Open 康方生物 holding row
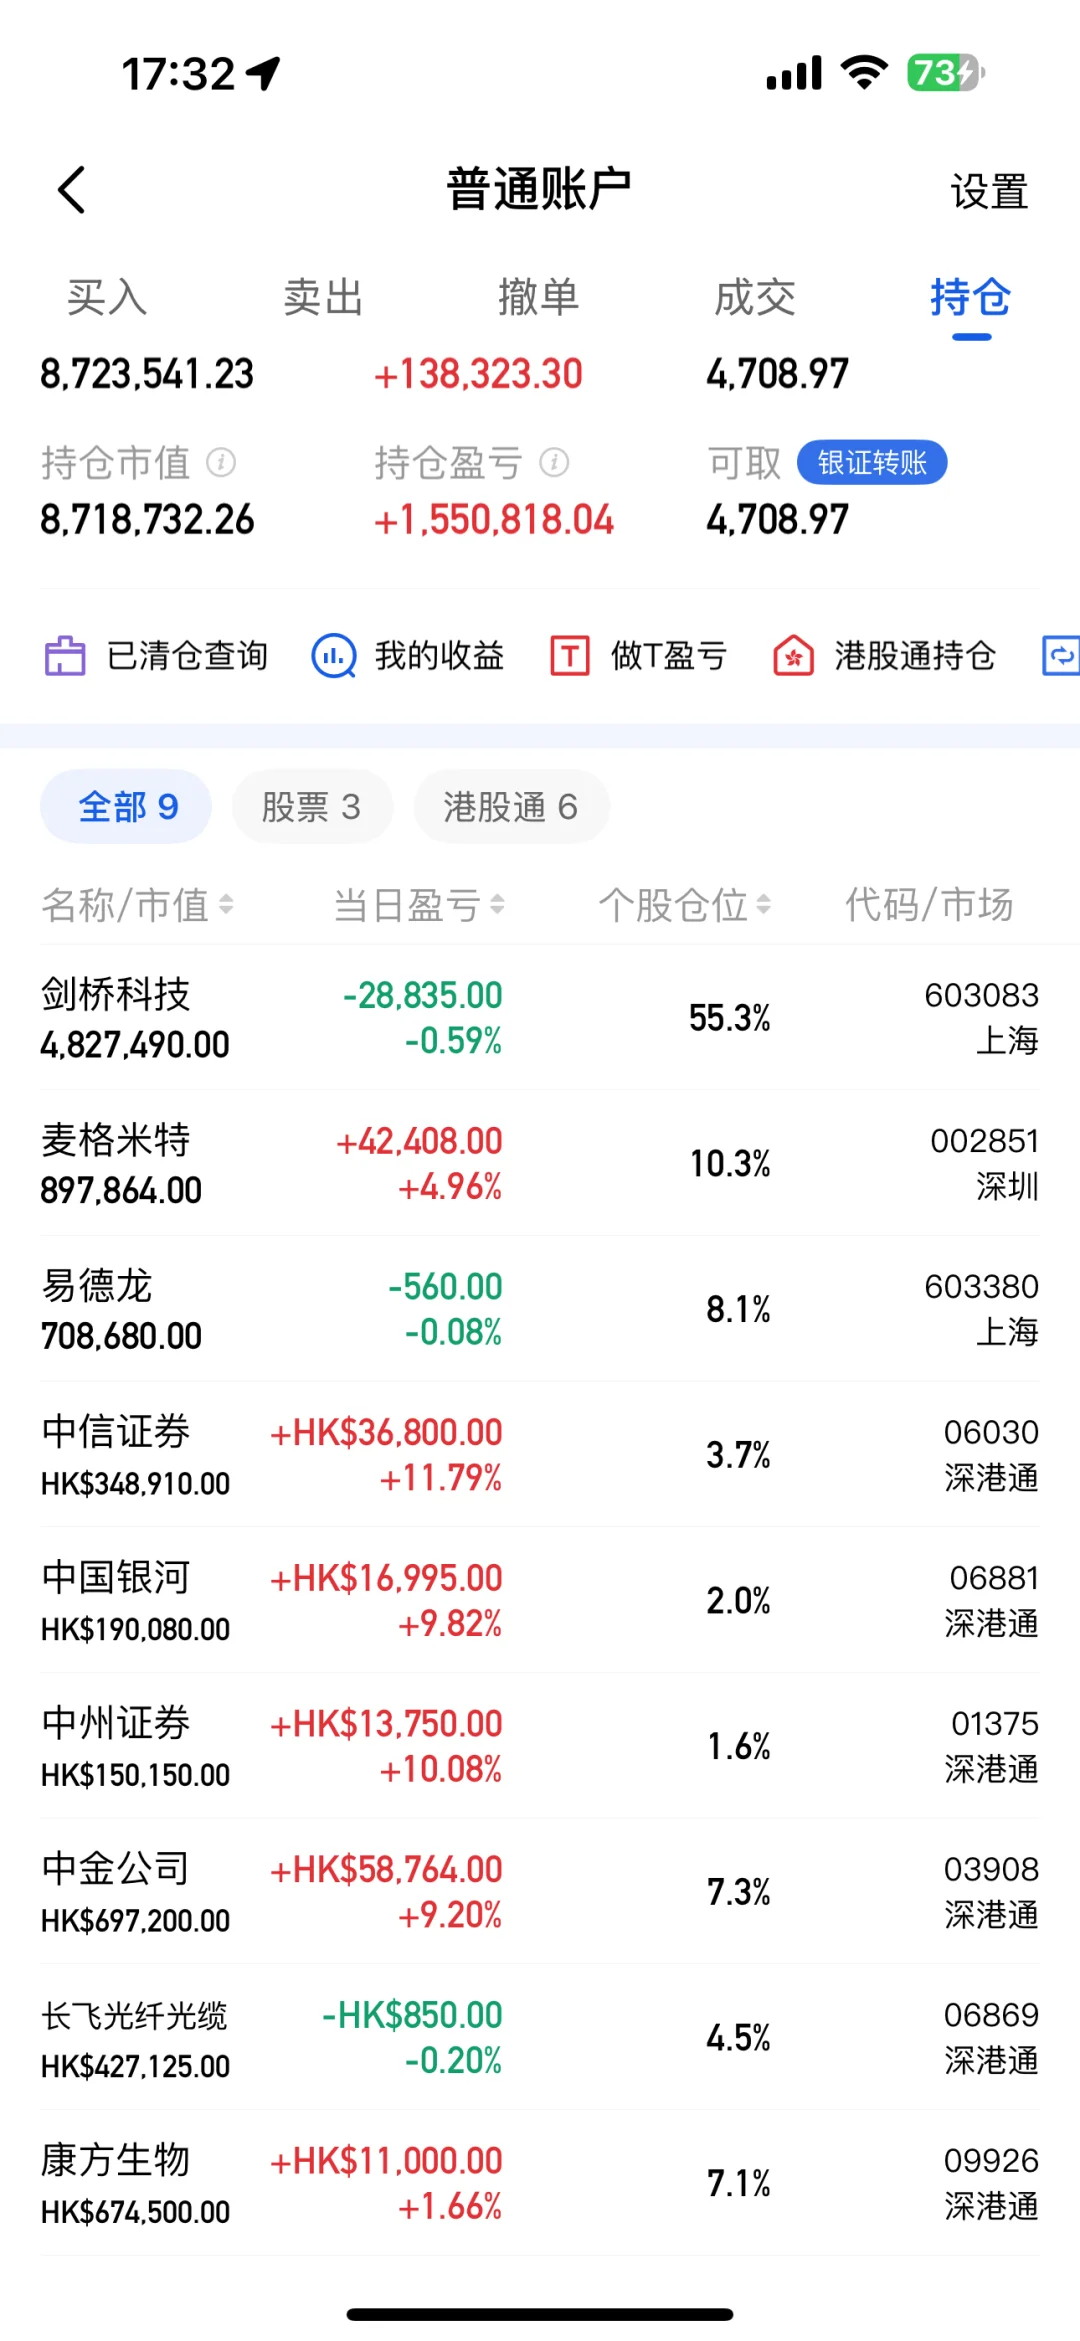Viewport: 1080px width, 2341px height. [x=540, y=2183]
